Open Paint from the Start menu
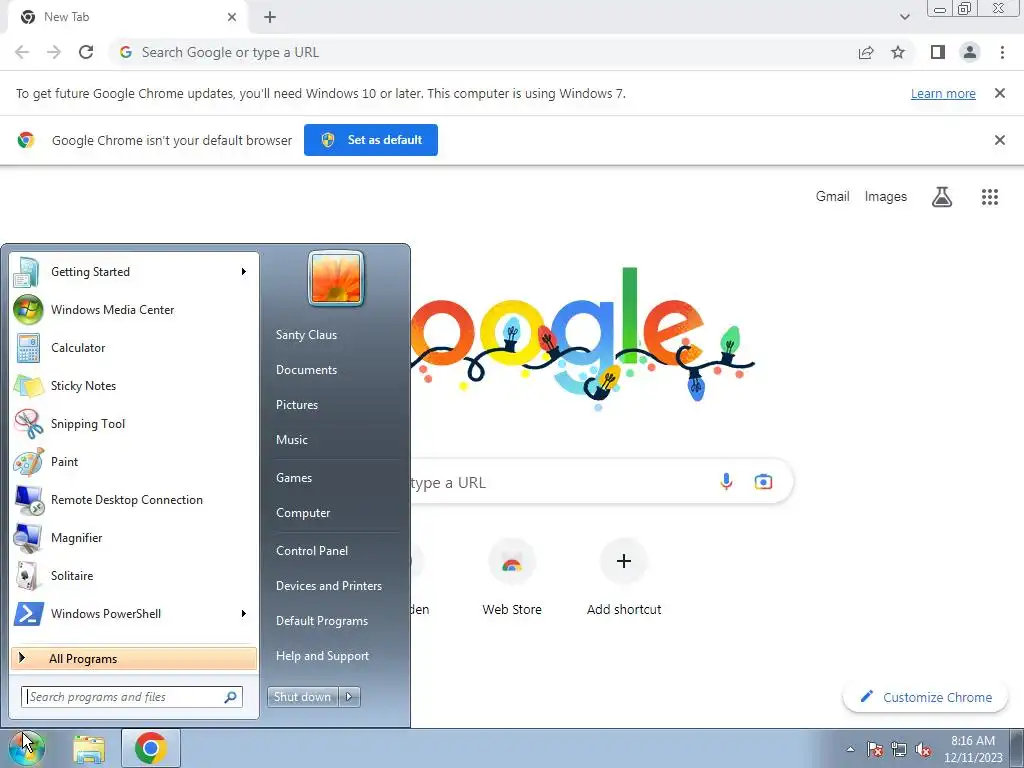Image resolution: width=1024 pixels, height=768 pixels. point(134,461)
